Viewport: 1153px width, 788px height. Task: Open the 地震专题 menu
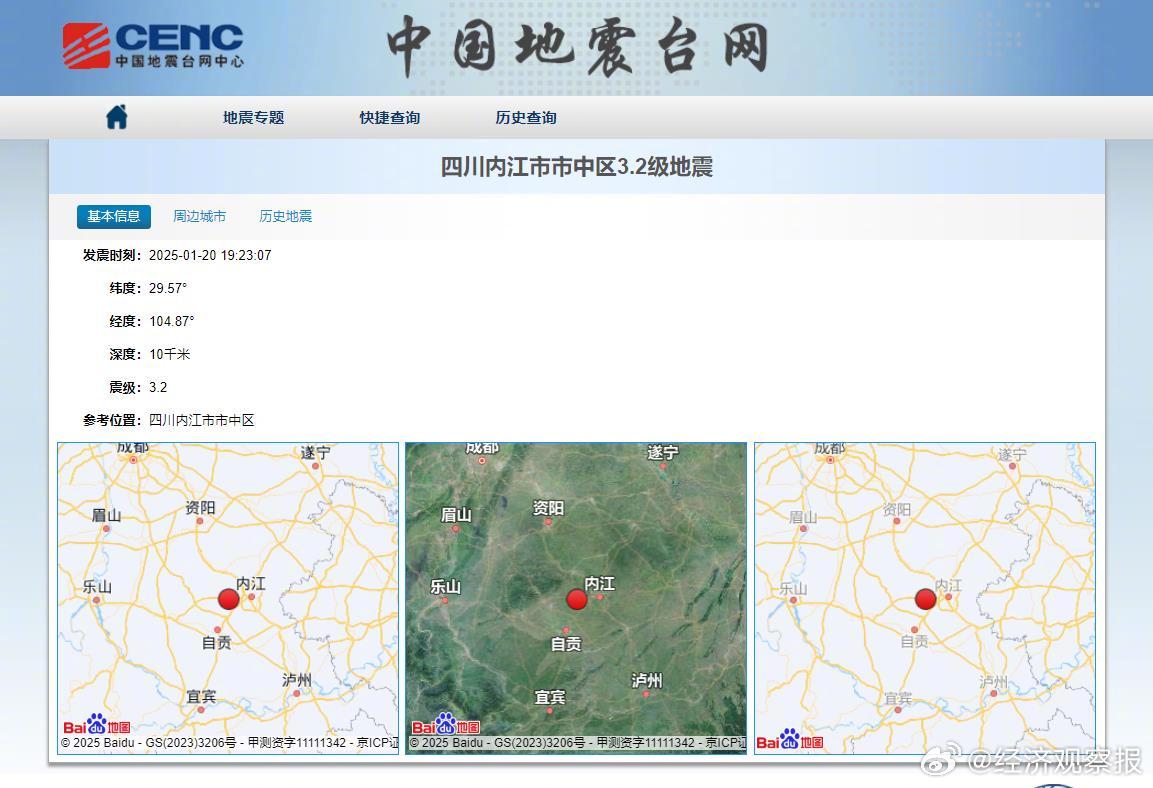click(252, 117)
